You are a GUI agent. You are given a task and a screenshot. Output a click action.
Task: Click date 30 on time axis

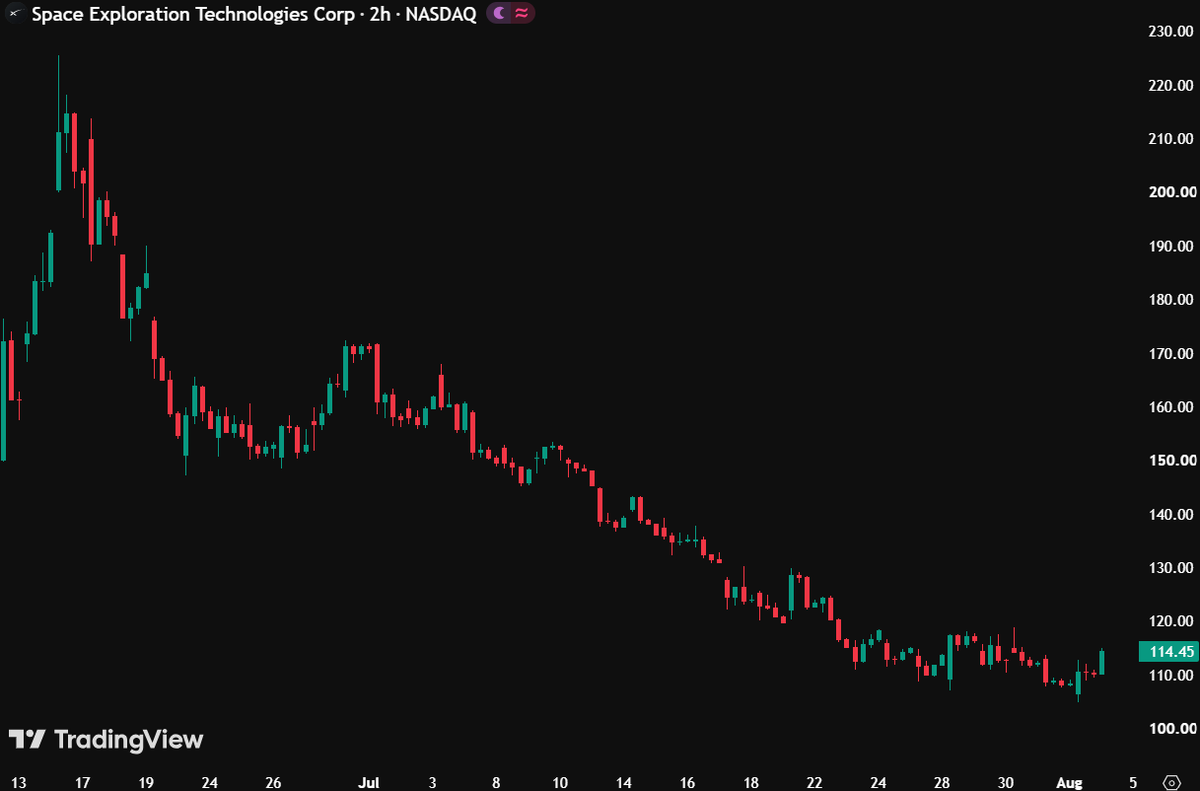1006,782
